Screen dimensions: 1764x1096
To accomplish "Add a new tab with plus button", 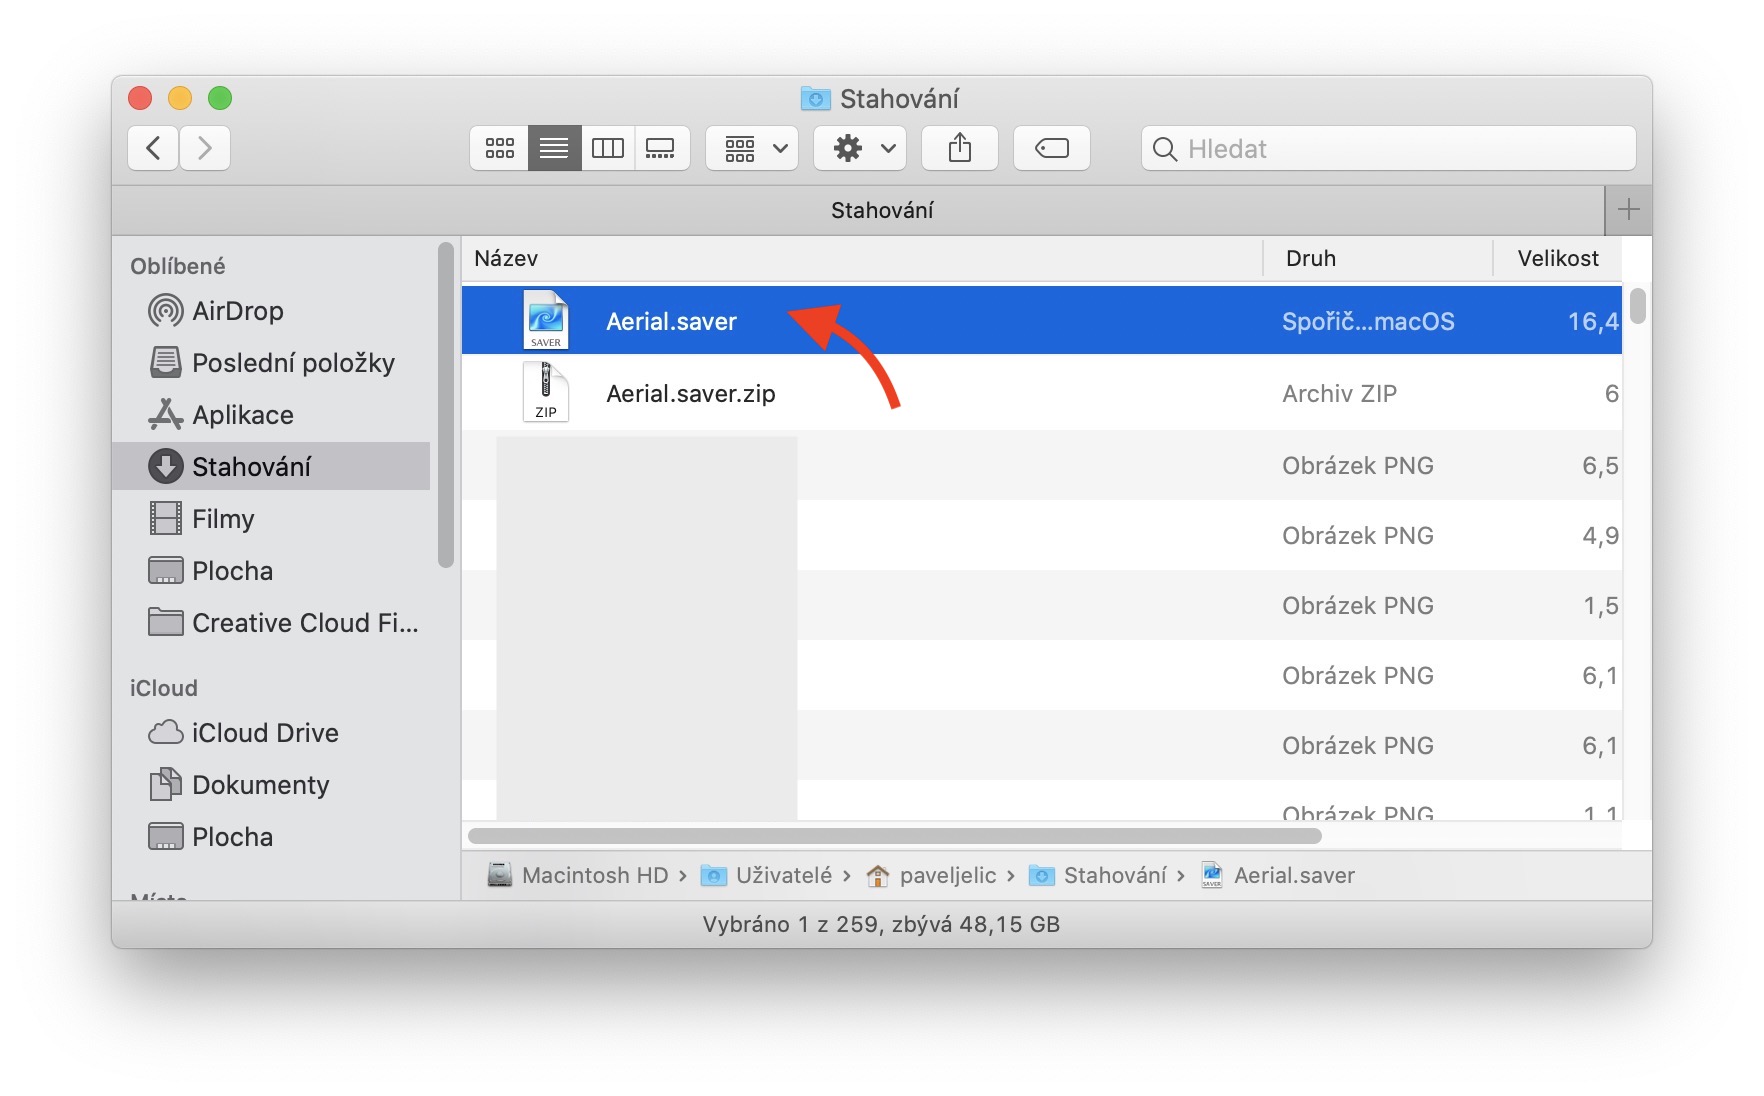I will (1628, 209).
